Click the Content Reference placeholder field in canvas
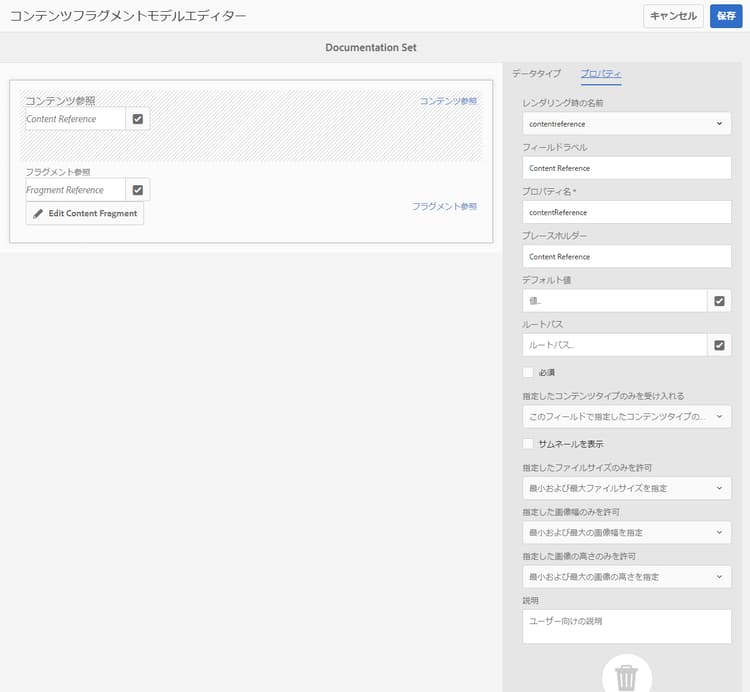The image size is (750, 692). point(76,119)
